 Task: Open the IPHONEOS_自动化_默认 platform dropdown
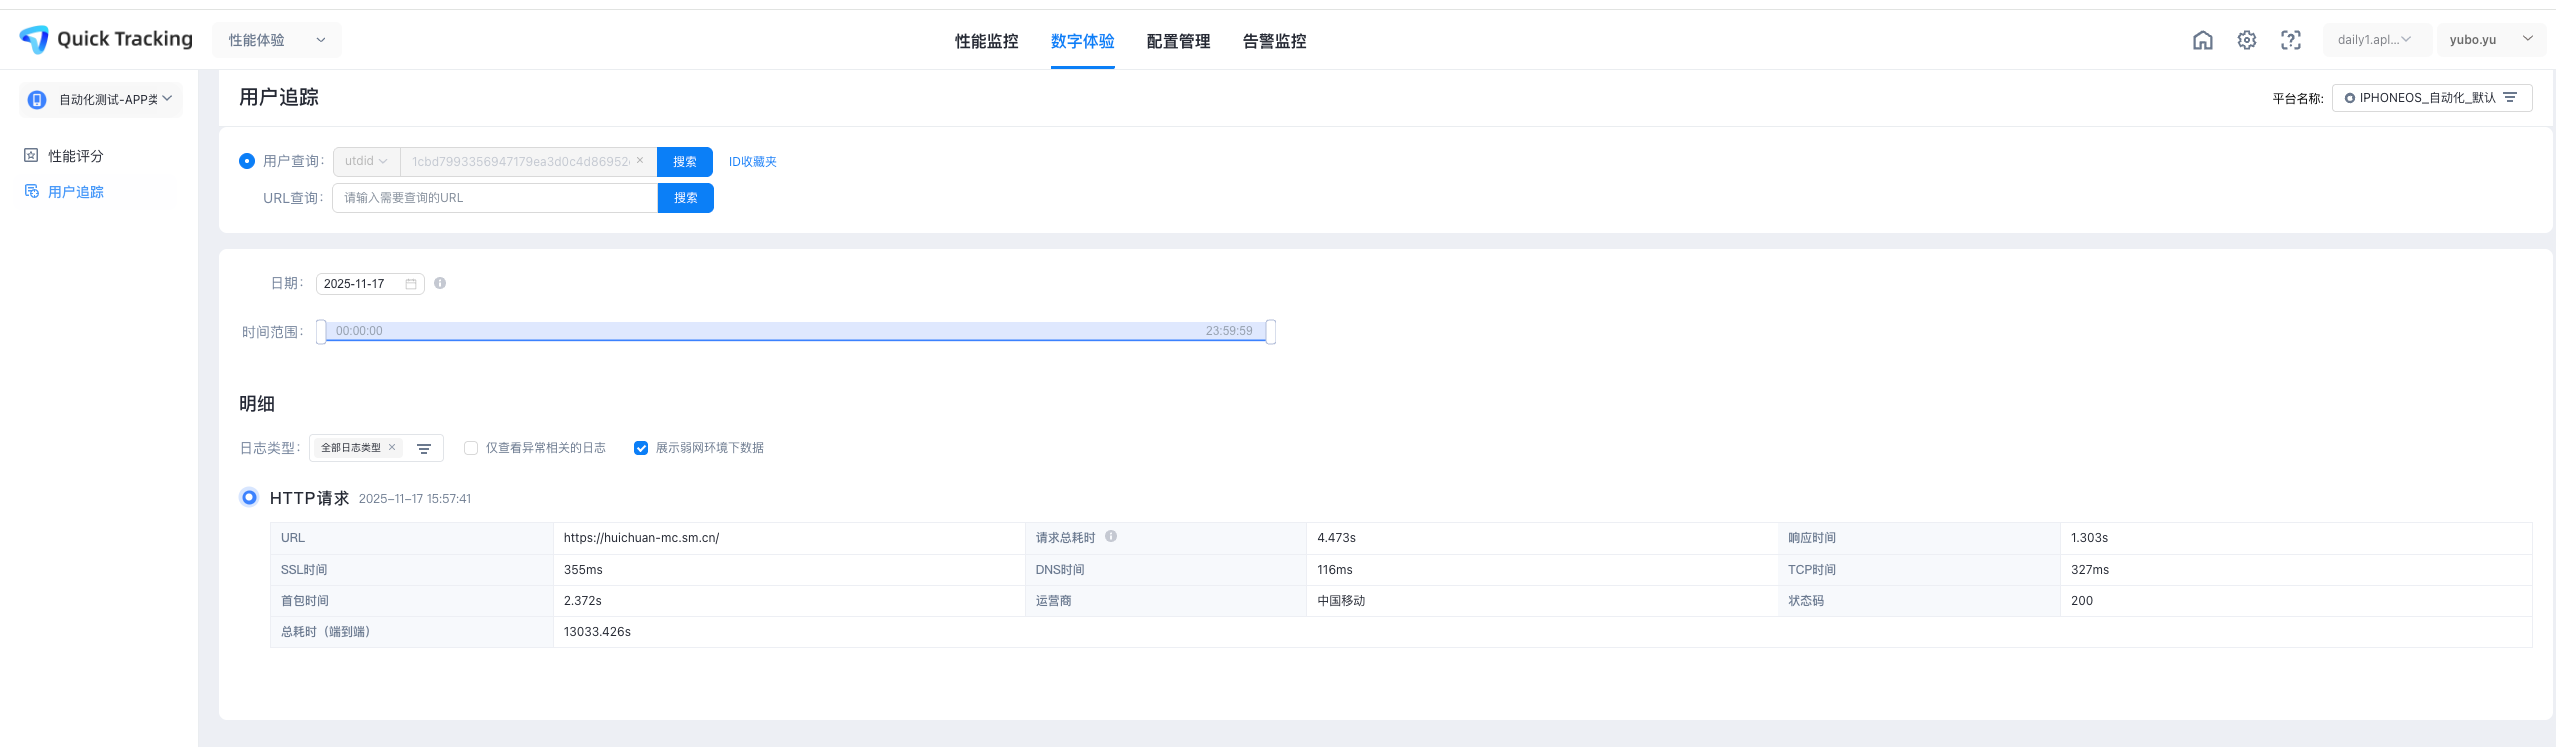pos(2432,98)
